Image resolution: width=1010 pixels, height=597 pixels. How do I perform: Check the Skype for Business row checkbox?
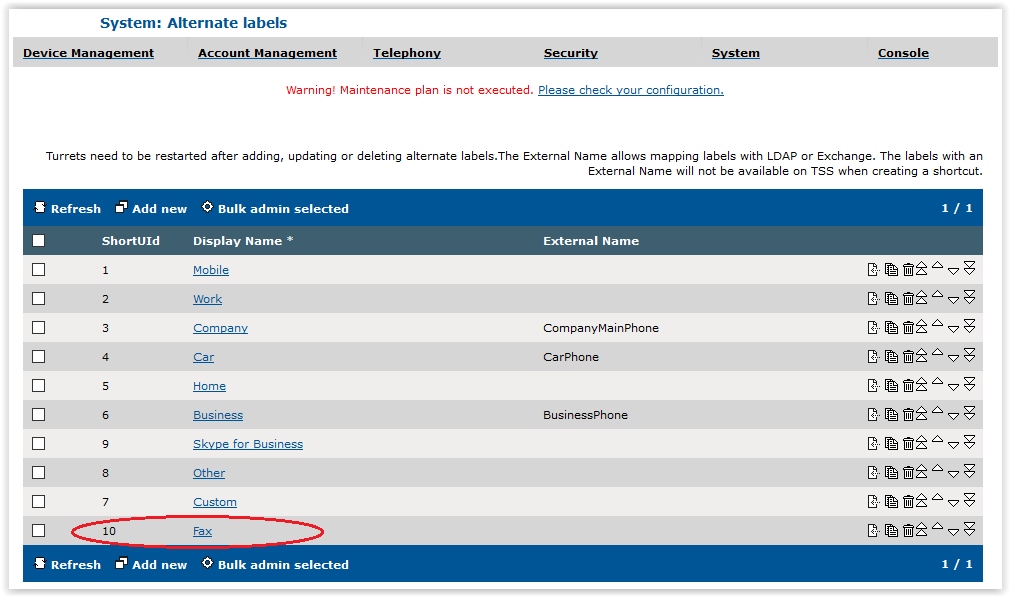point(39,444)
